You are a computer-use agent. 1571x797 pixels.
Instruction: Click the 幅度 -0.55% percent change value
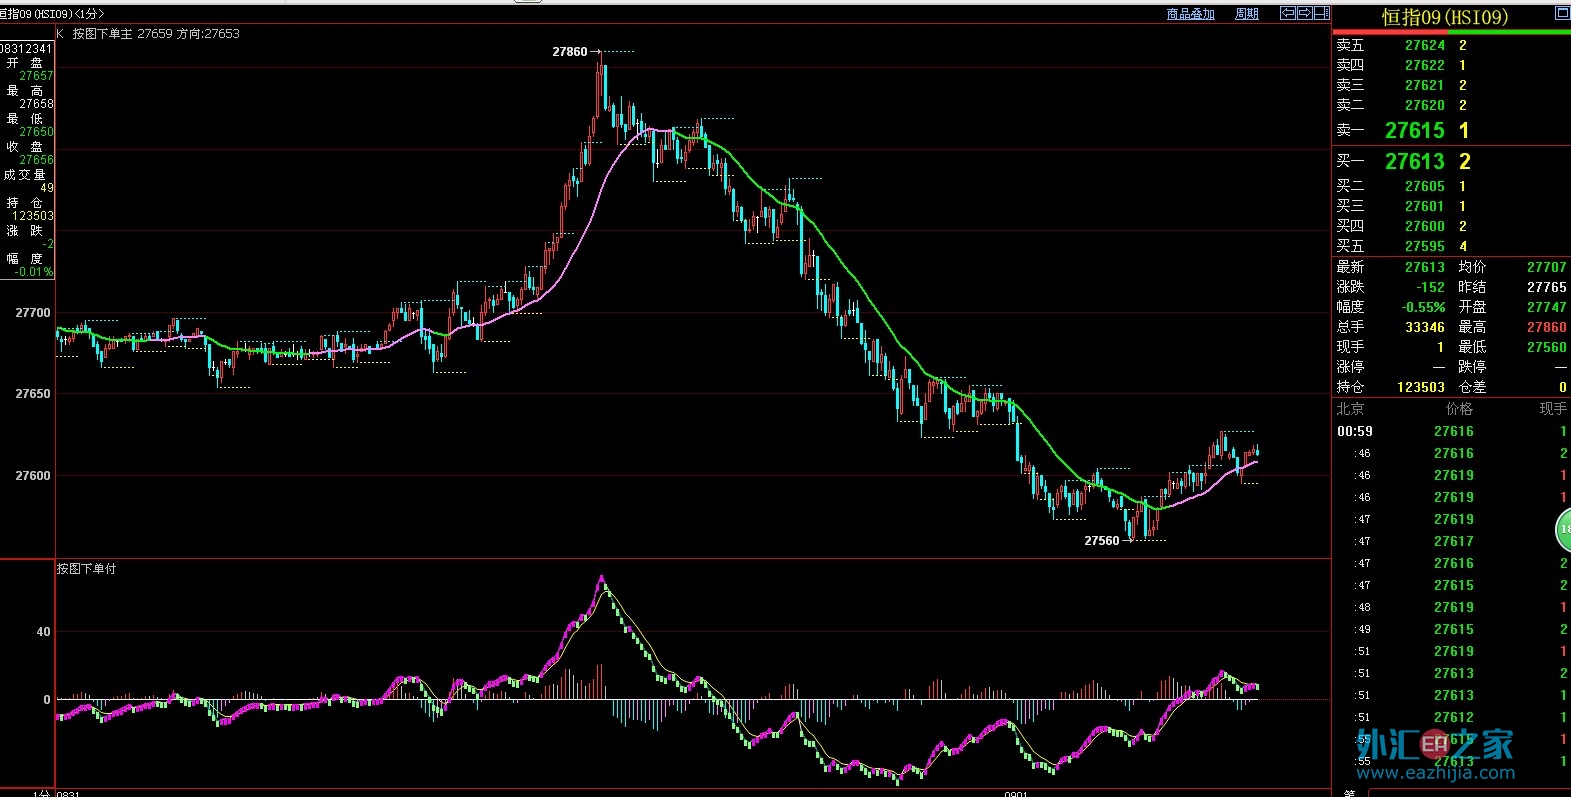tap(1423, 307)
